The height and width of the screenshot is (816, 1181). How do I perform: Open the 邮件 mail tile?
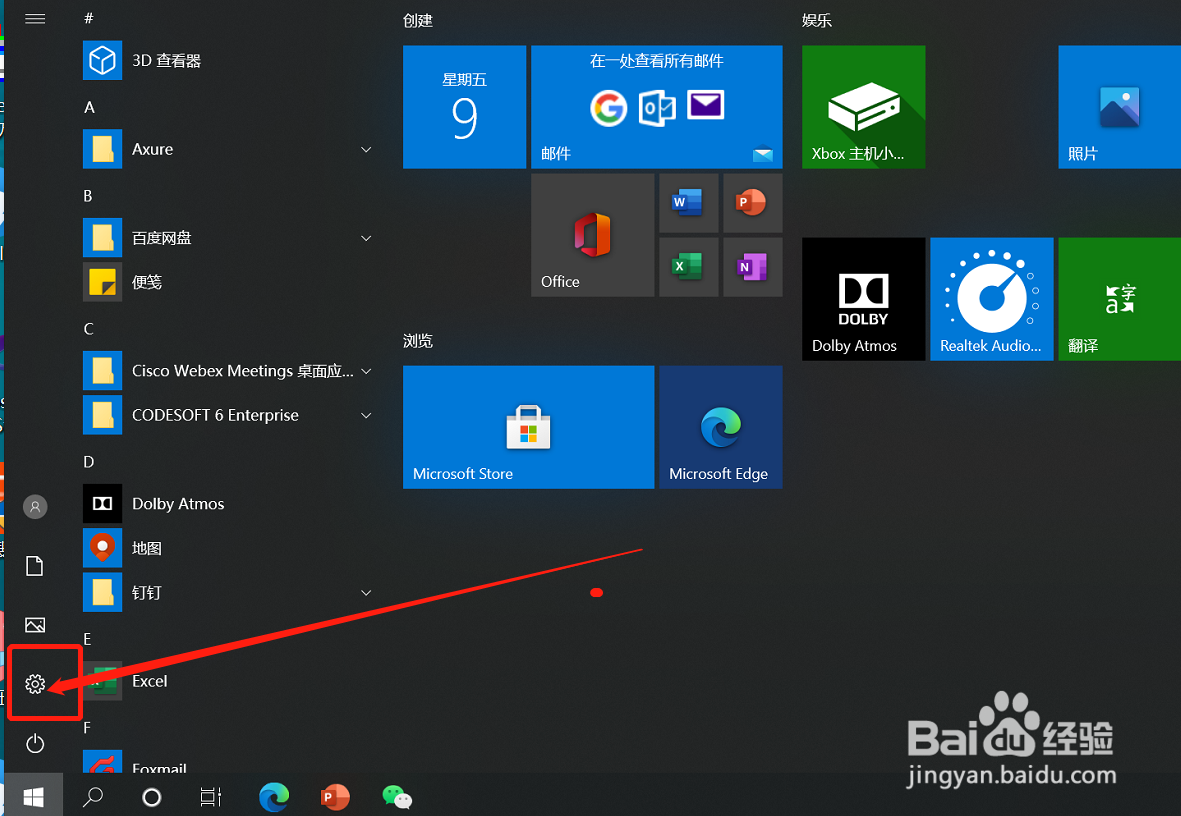[657, 107]
